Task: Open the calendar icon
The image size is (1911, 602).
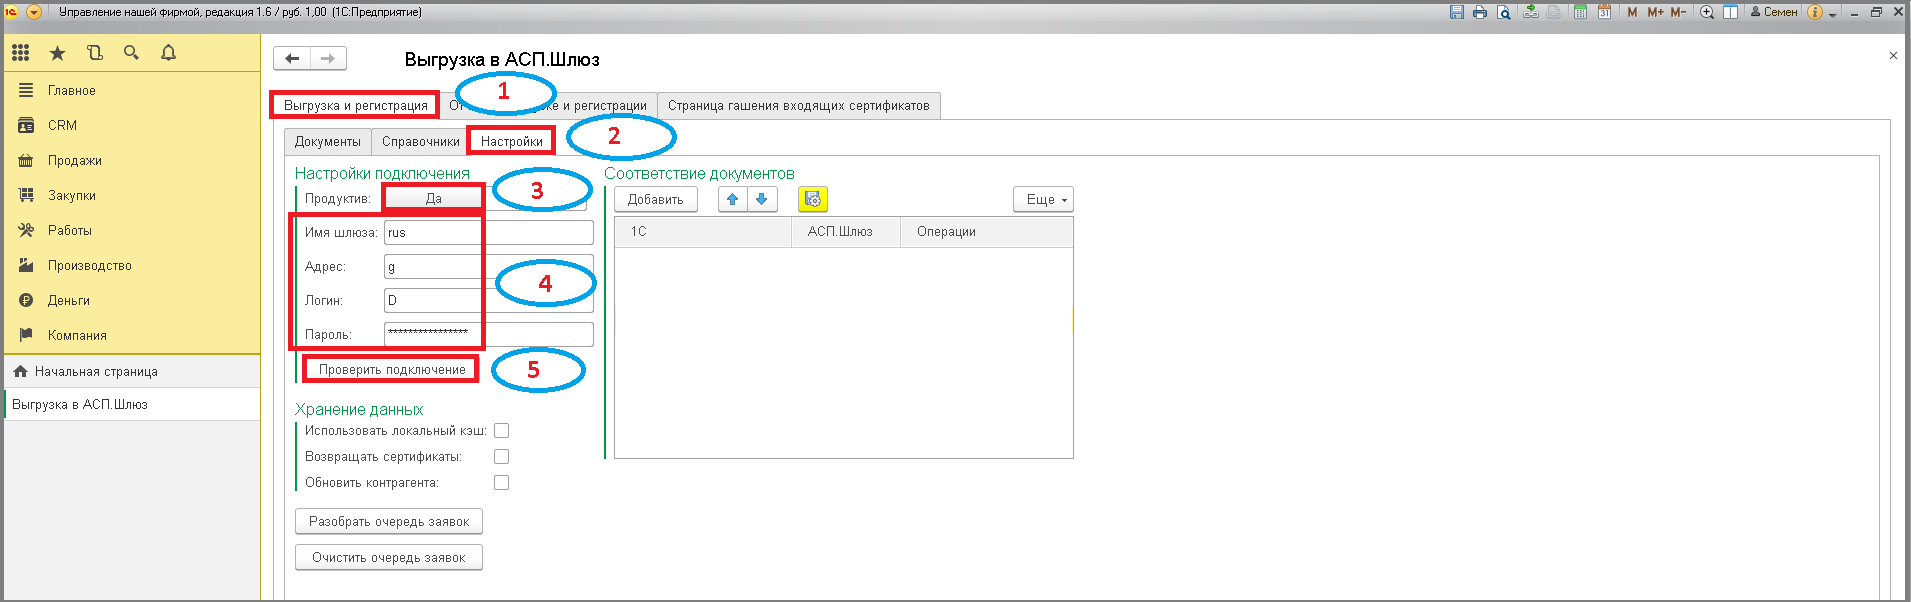Action: 1604,12
